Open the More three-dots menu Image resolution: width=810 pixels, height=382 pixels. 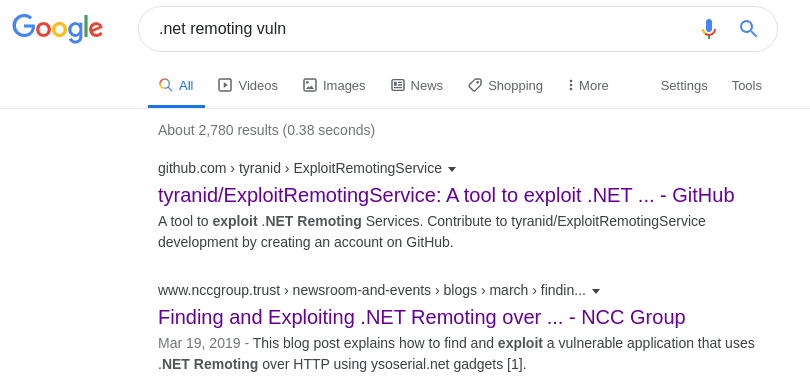pyautogui.click(x=588, y=85)
